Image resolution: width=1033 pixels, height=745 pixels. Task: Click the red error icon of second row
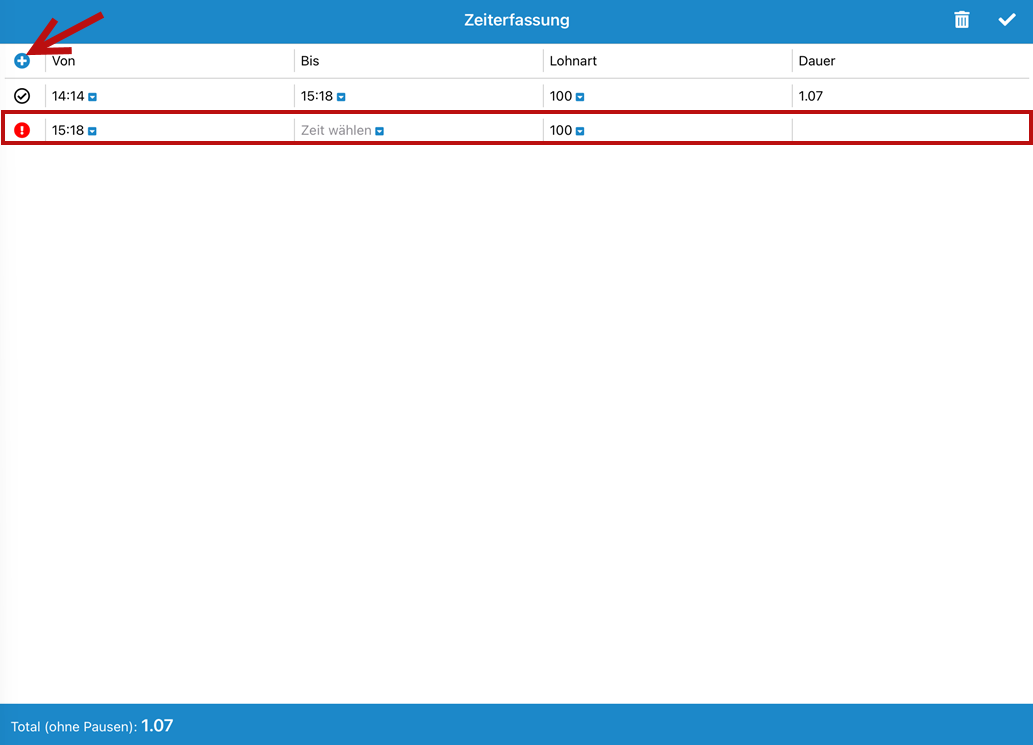pos(22,130)
